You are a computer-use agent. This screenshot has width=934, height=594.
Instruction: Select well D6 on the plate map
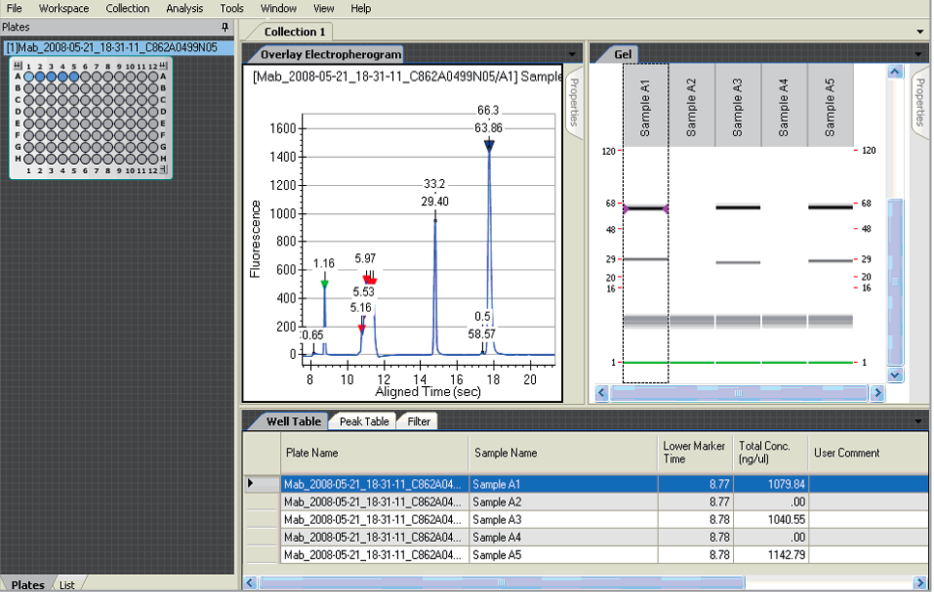pos(85,111)
